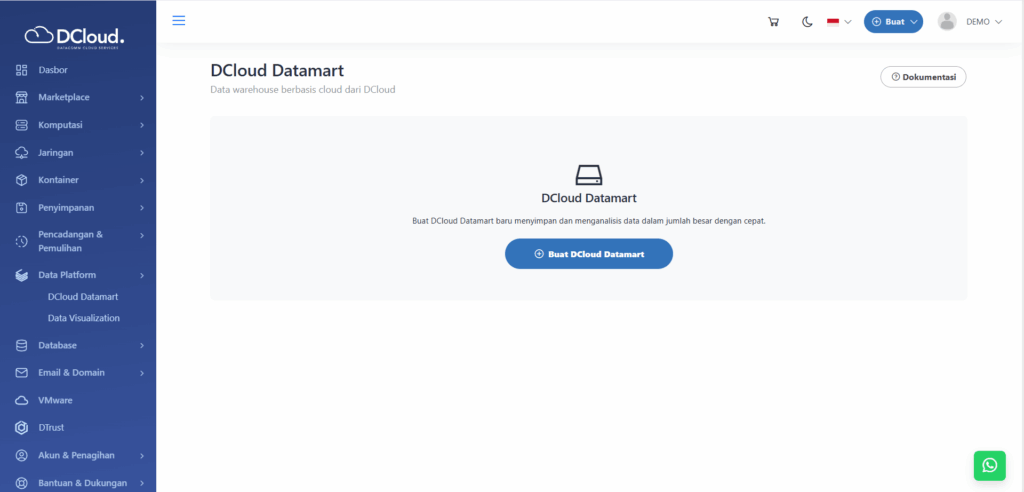Image resolution: width=1024 pixels, height=492 pixels.
Task: Click the Dasbor grid icon
Action: click(x=22, y=70)
